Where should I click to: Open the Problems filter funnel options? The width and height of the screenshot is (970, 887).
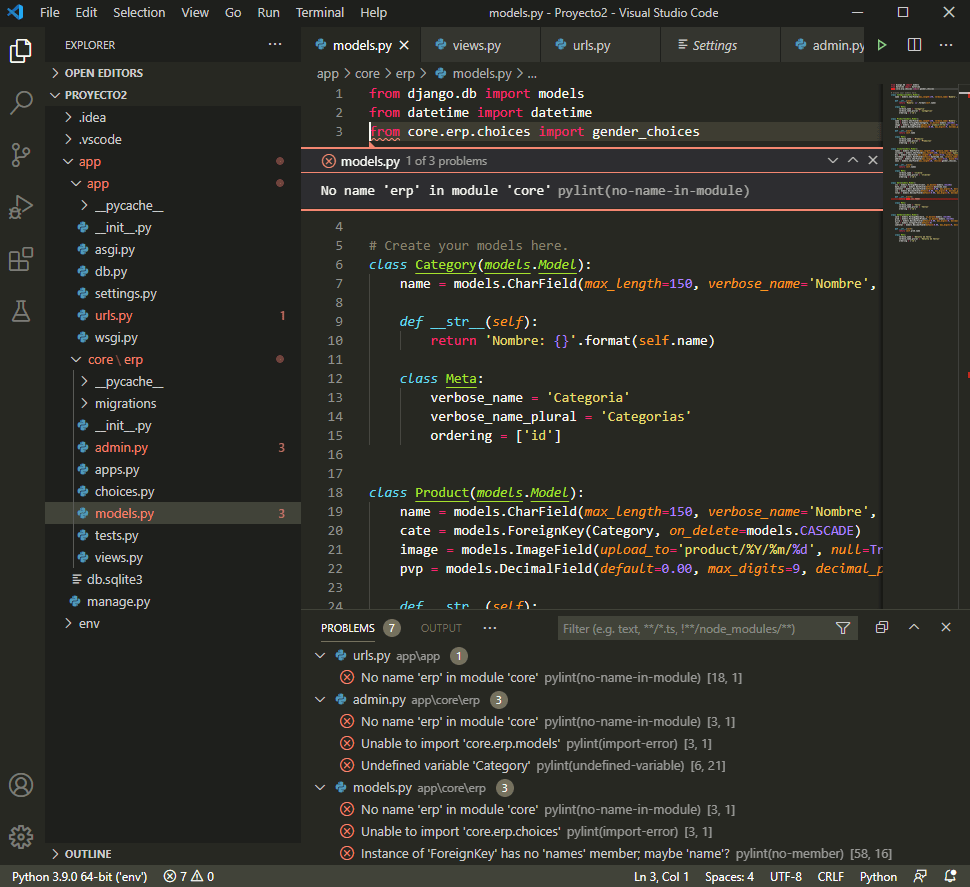tap(843, 628)
